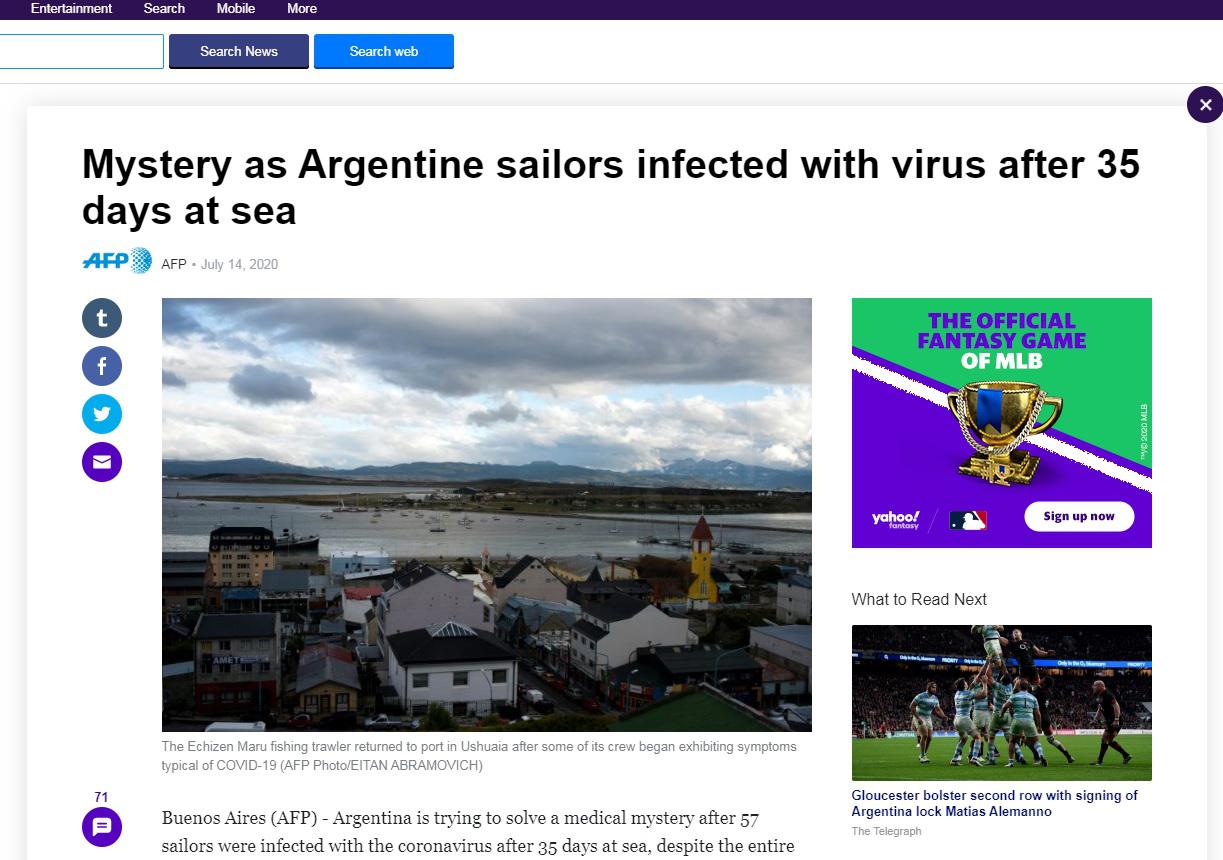Share article on Tumblr icon
Screen dimensions: 1223x860
pyautogui.click(x=101, y=318)
